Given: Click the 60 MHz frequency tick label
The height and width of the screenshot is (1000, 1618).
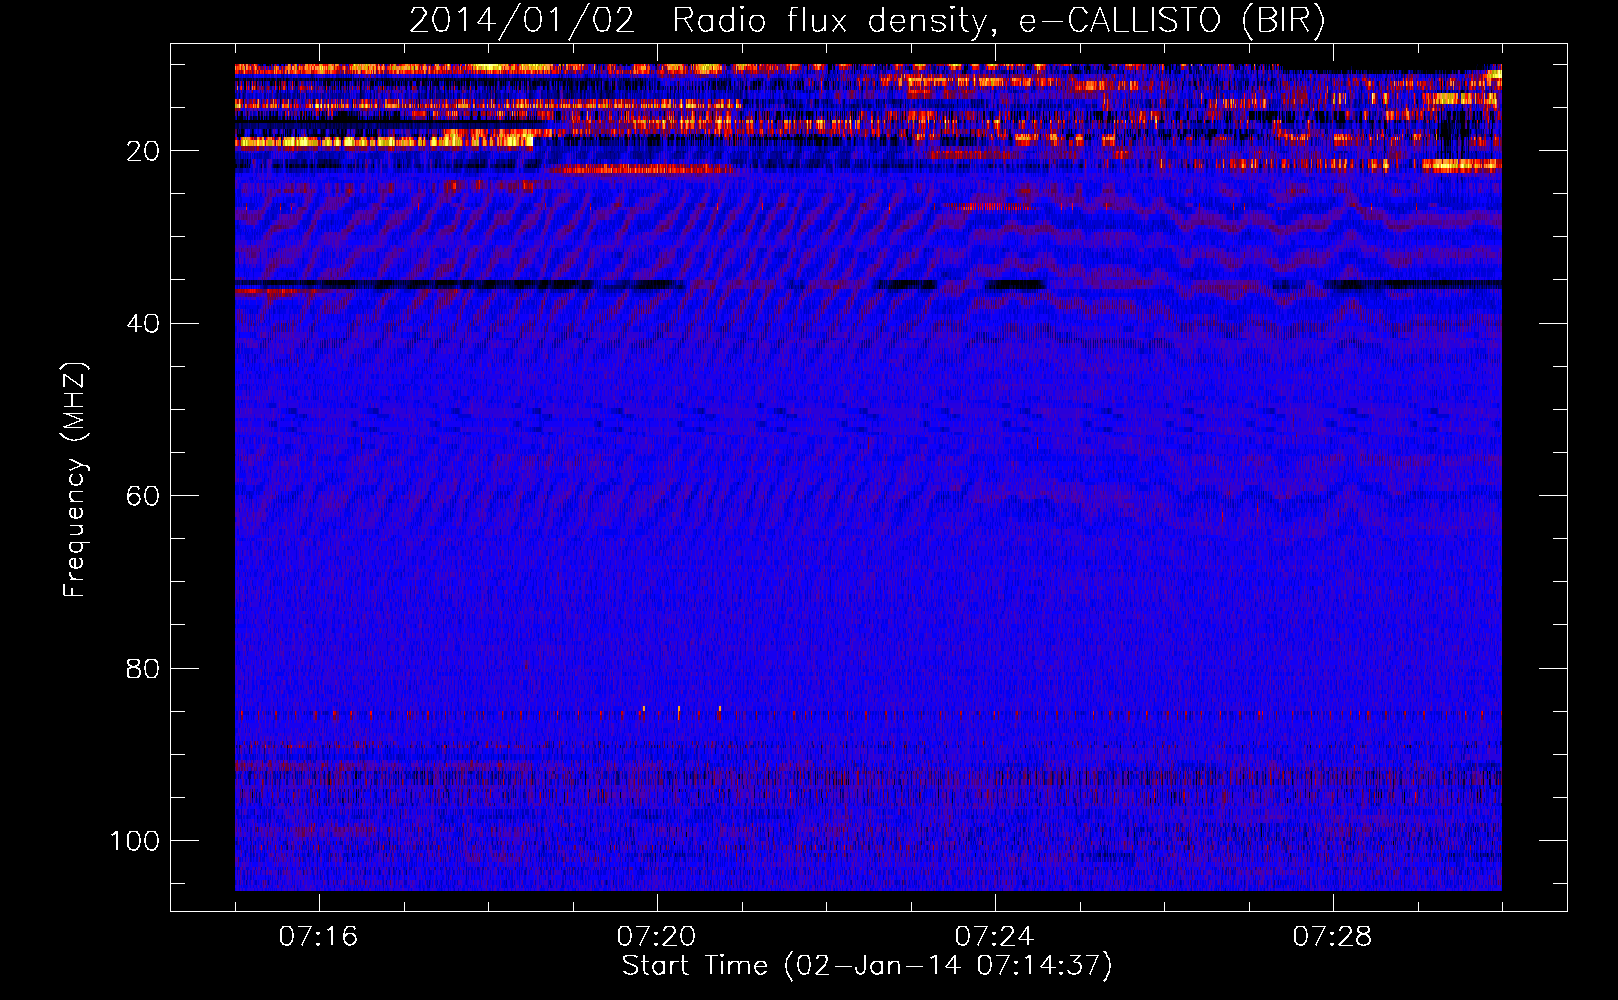Looking at the screenshot, I should click(143, 496).
